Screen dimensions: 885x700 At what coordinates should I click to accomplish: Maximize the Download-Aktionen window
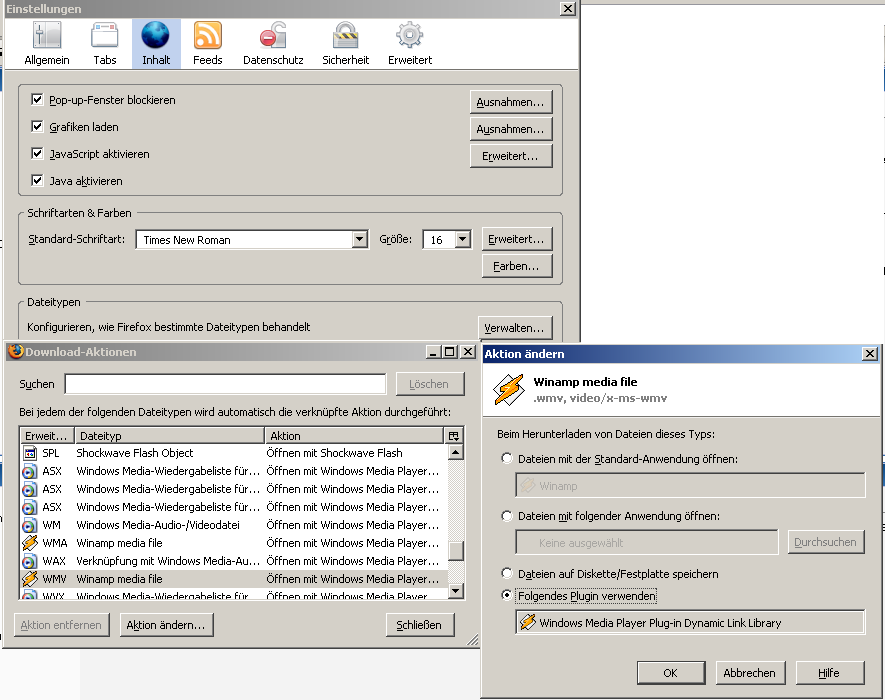[450, 352]
